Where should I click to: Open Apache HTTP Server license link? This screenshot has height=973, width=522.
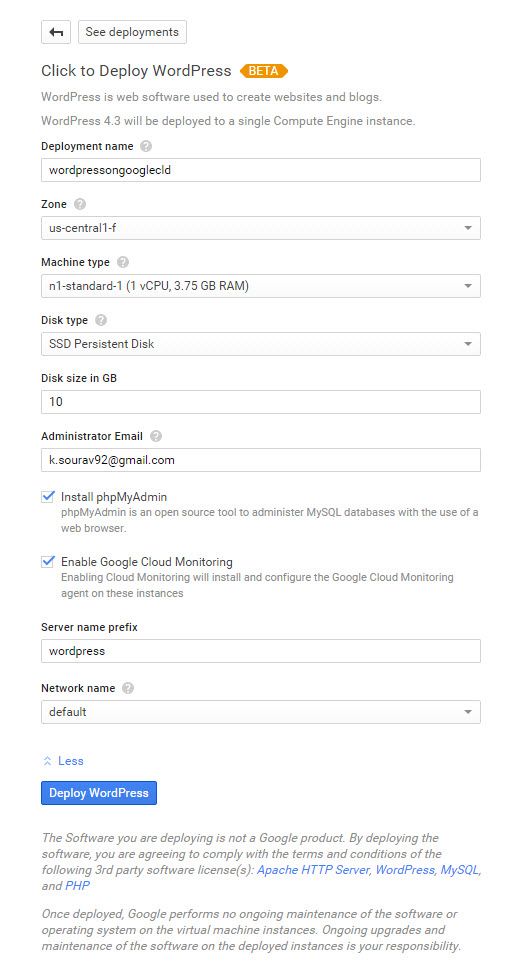(313, 870)
